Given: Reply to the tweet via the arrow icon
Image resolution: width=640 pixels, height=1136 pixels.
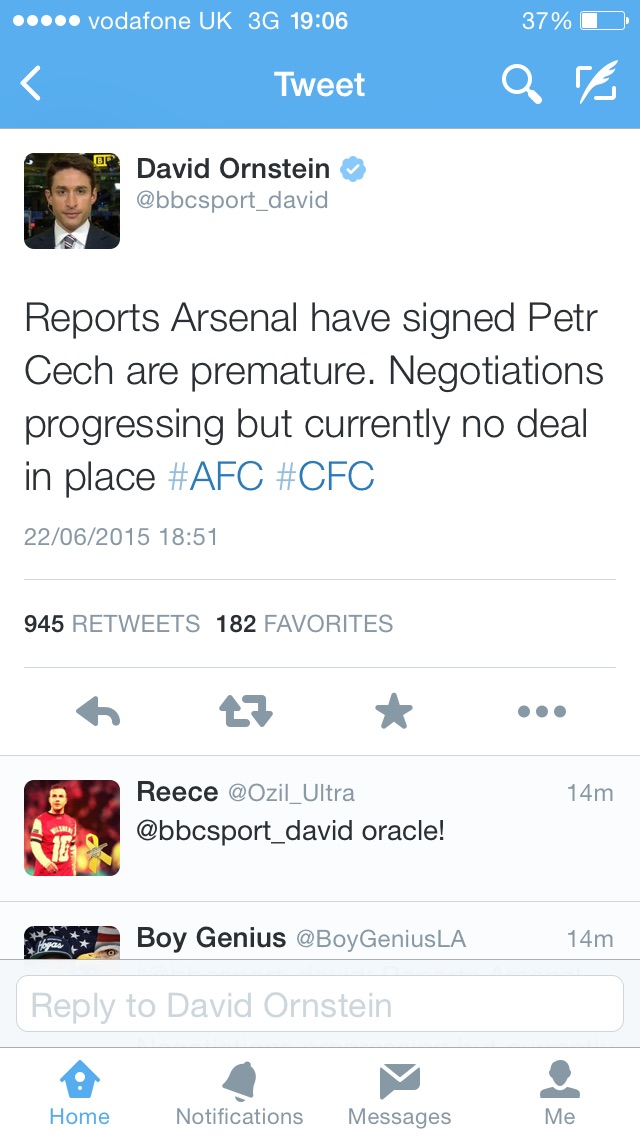Looking at the screenshot, I should click(98, 711).
